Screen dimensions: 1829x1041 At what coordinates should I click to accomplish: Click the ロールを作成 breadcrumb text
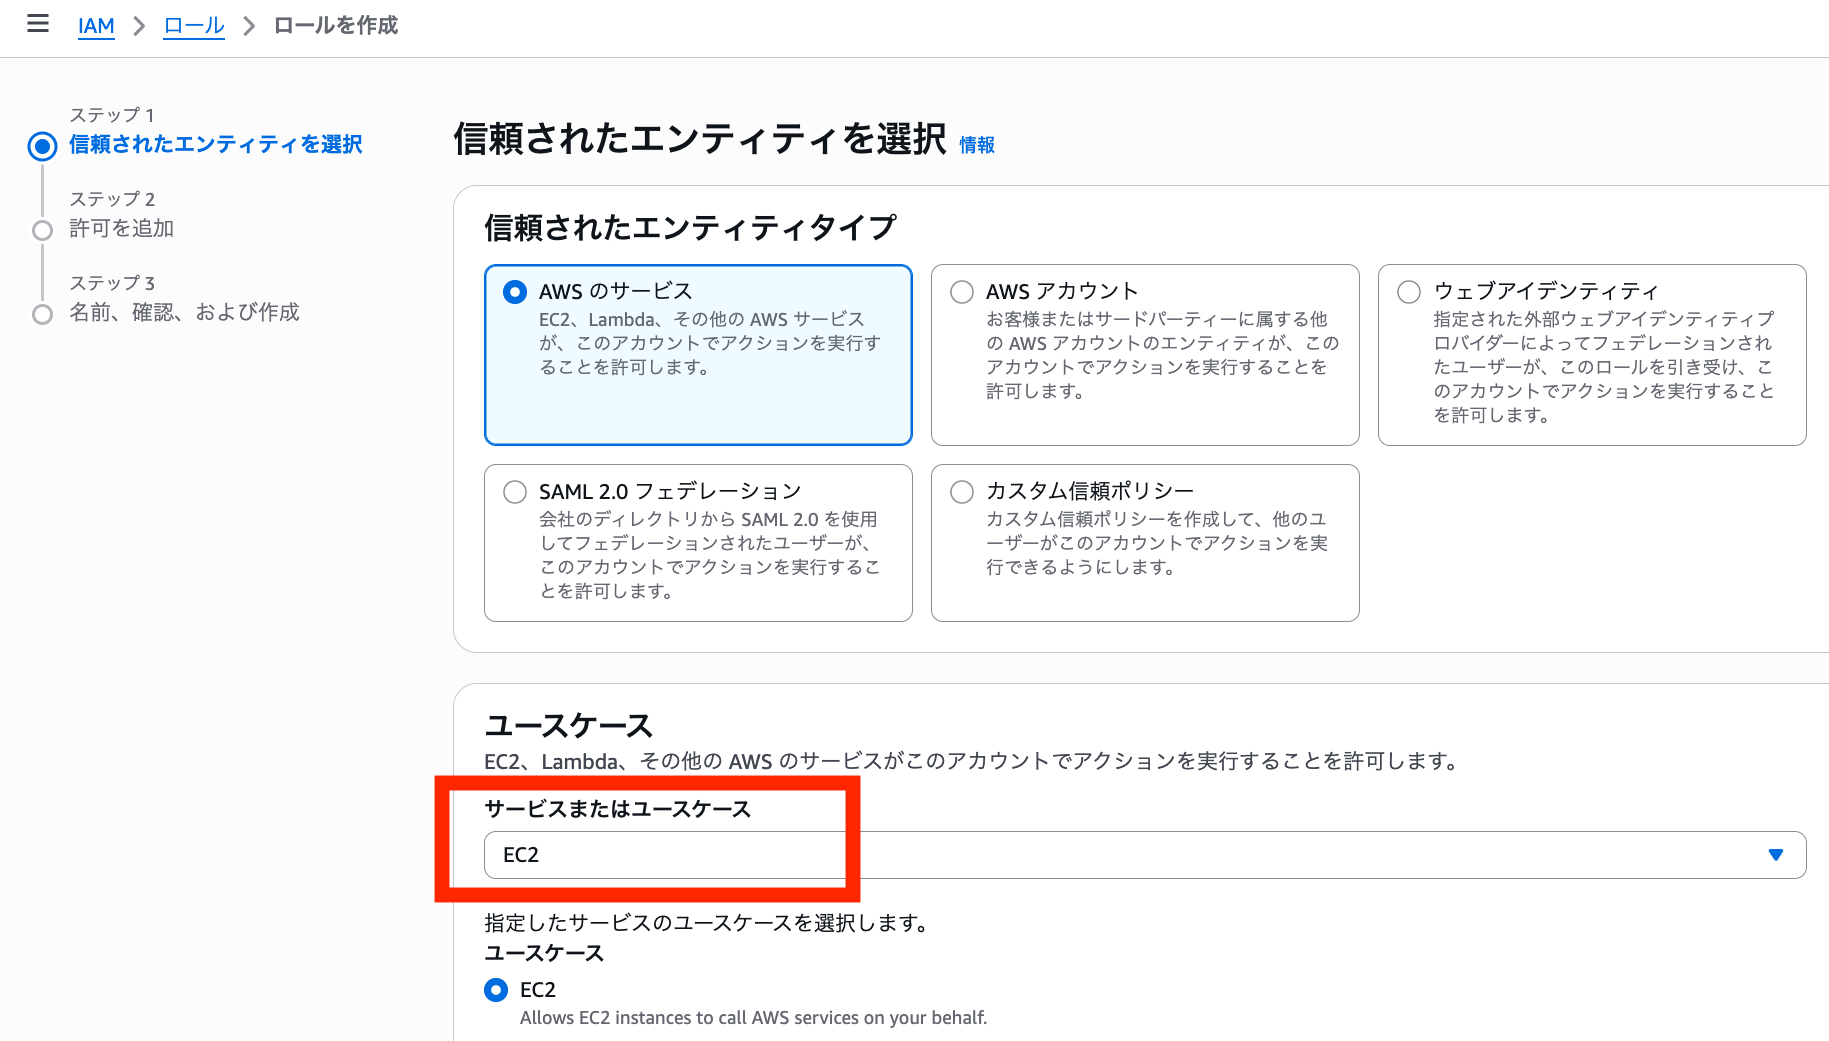click(x=336, y=26)
